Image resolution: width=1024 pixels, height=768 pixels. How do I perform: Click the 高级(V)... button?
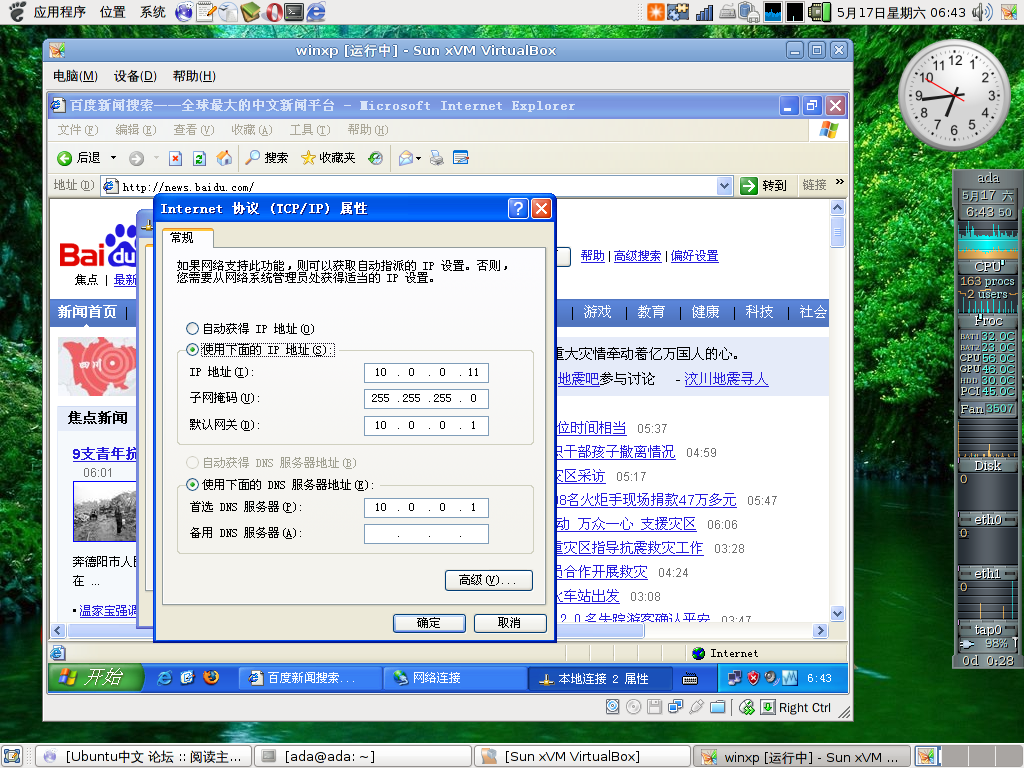pos(488,580)
